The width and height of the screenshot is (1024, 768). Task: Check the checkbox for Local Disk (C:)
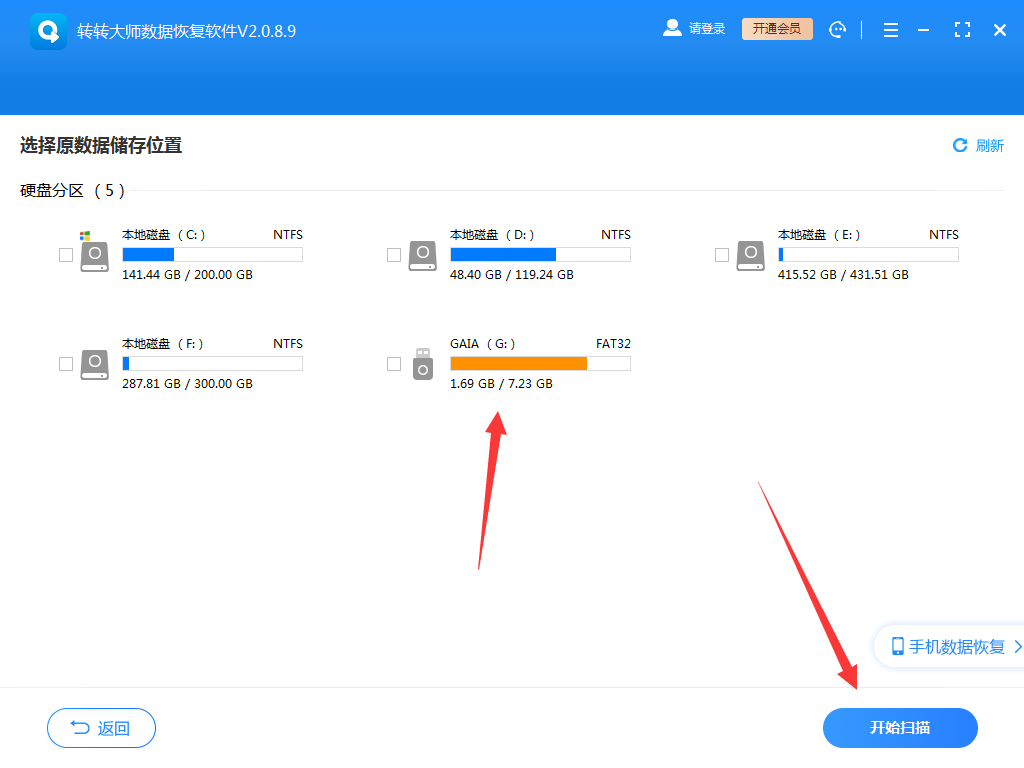click(x=66, y=255)
